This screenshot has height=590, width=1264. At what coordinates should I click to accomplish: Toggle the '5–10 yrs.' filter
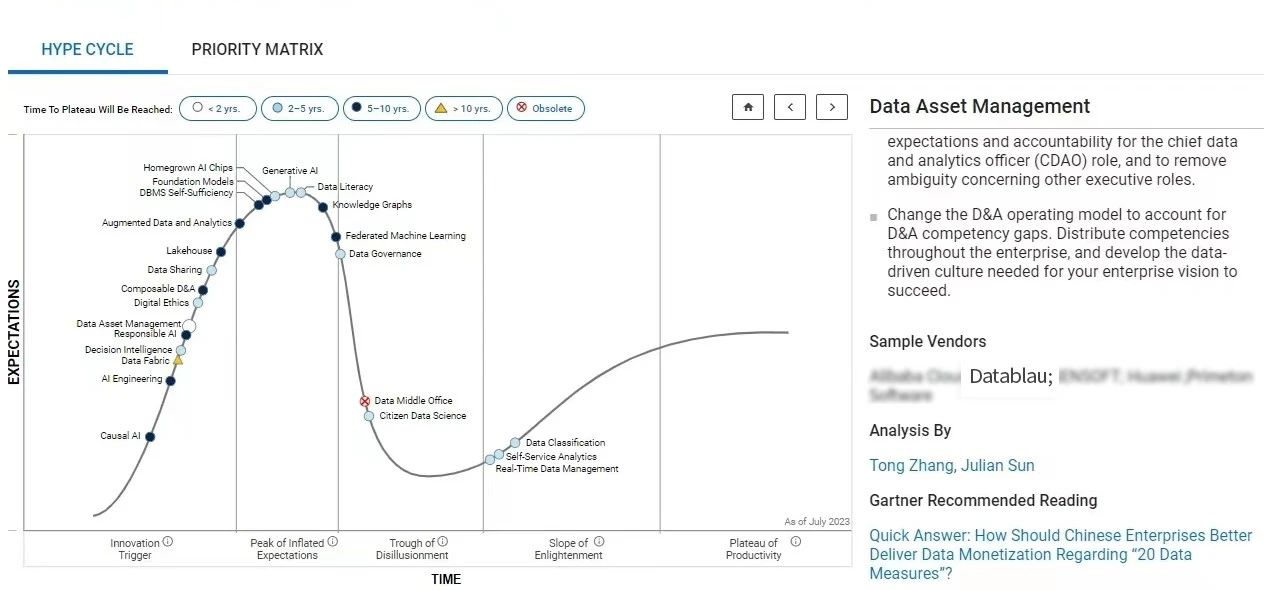click(381, 108)
